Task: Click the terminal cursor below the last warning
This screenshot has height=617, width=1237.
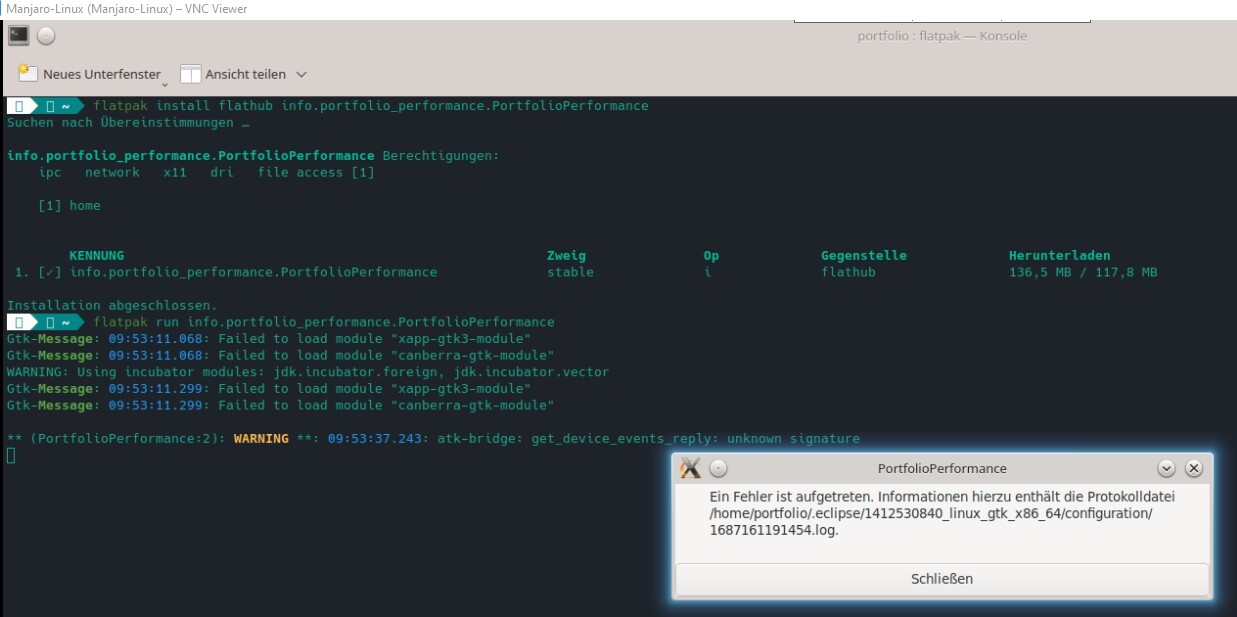Action: tap(11, 456)
